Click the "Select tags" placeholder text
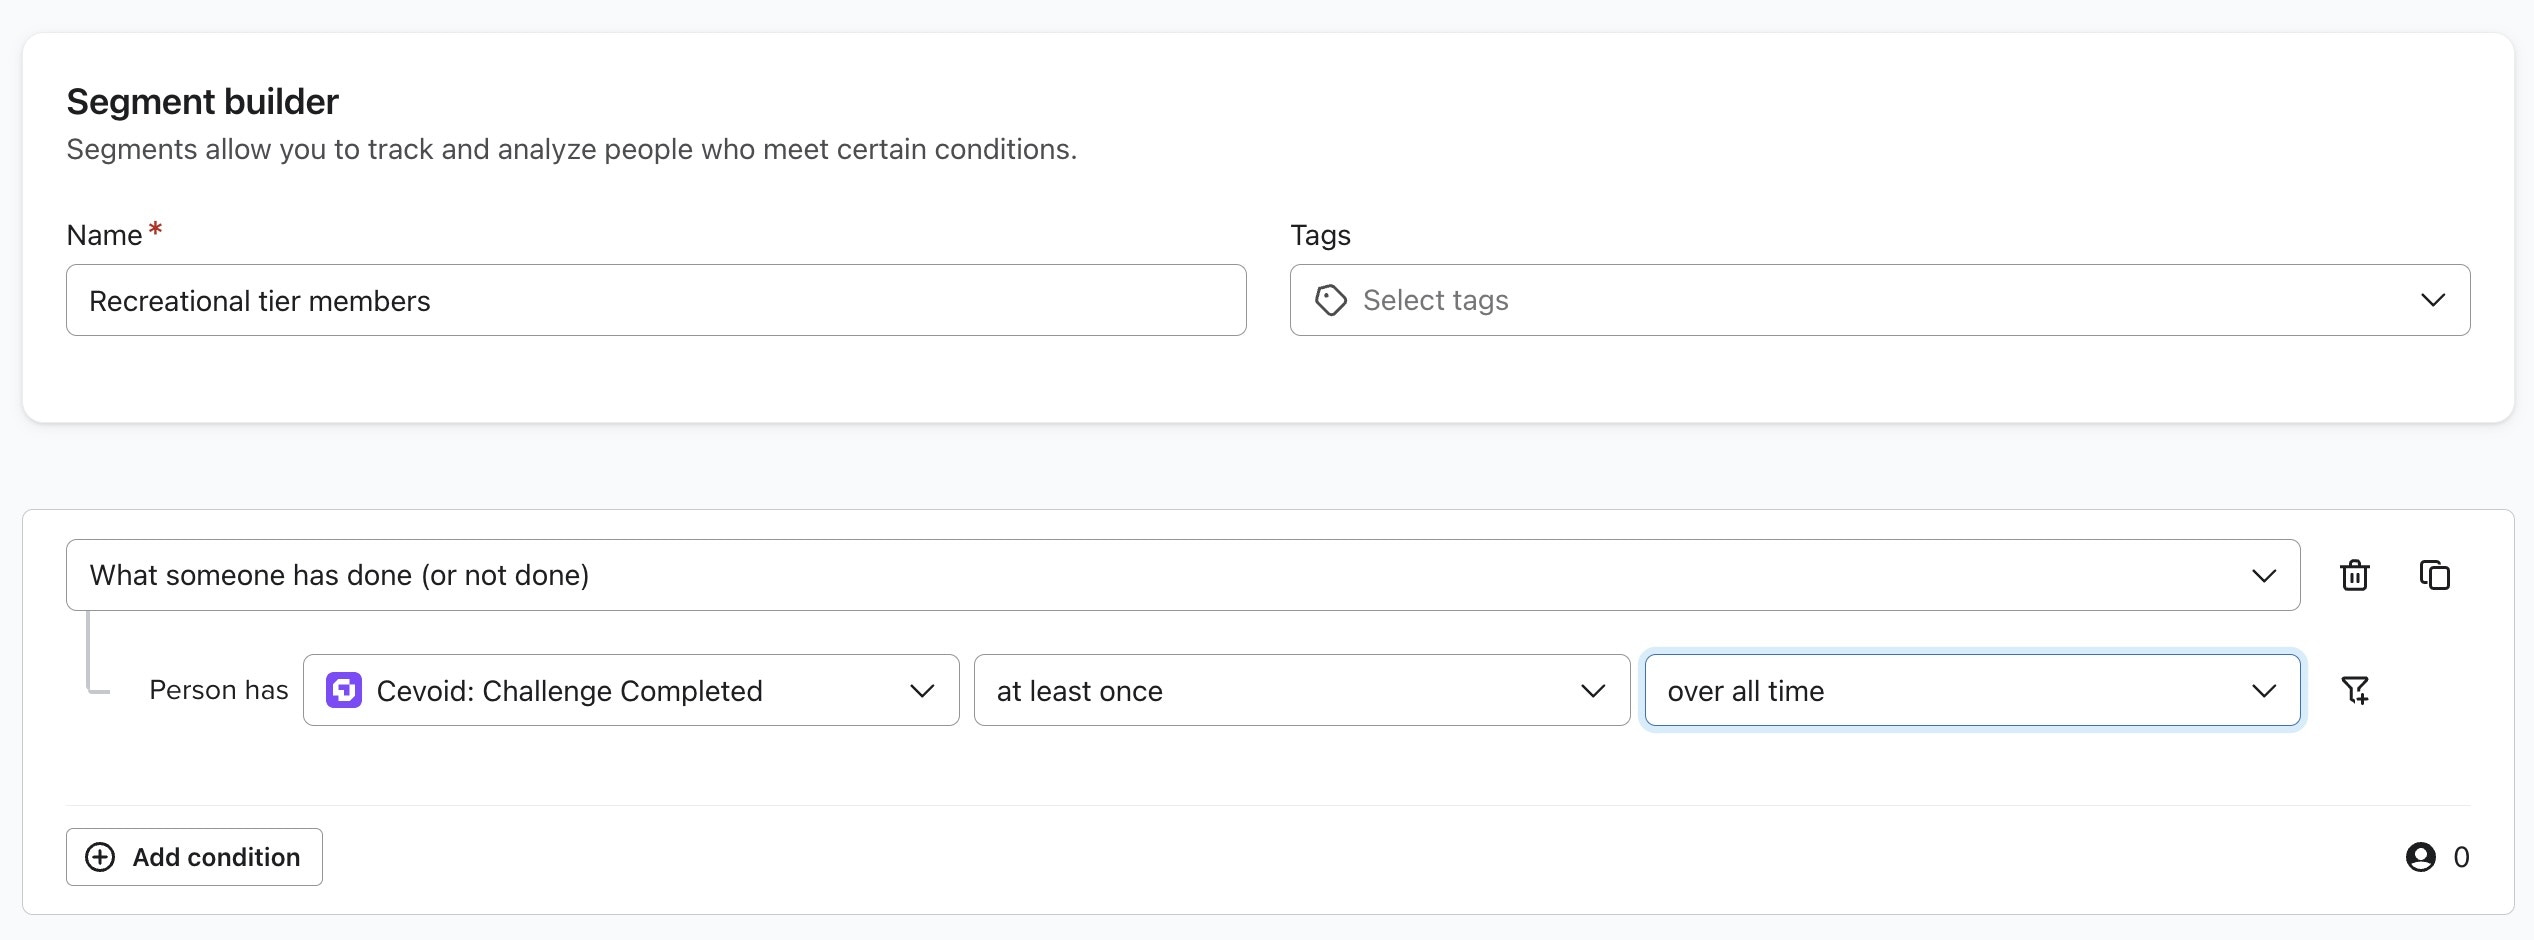Viewport: 2534px width, 940px height. tap(1435, 300)
